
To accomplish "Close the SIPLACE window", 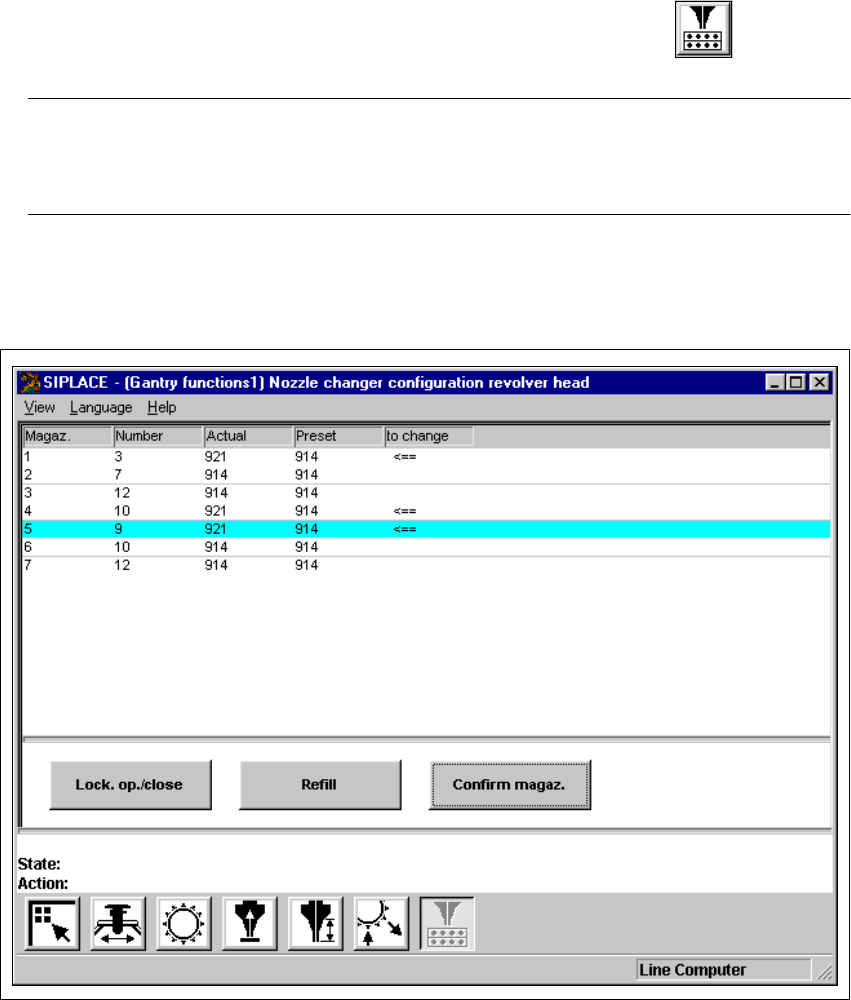I will click(820, 382).
